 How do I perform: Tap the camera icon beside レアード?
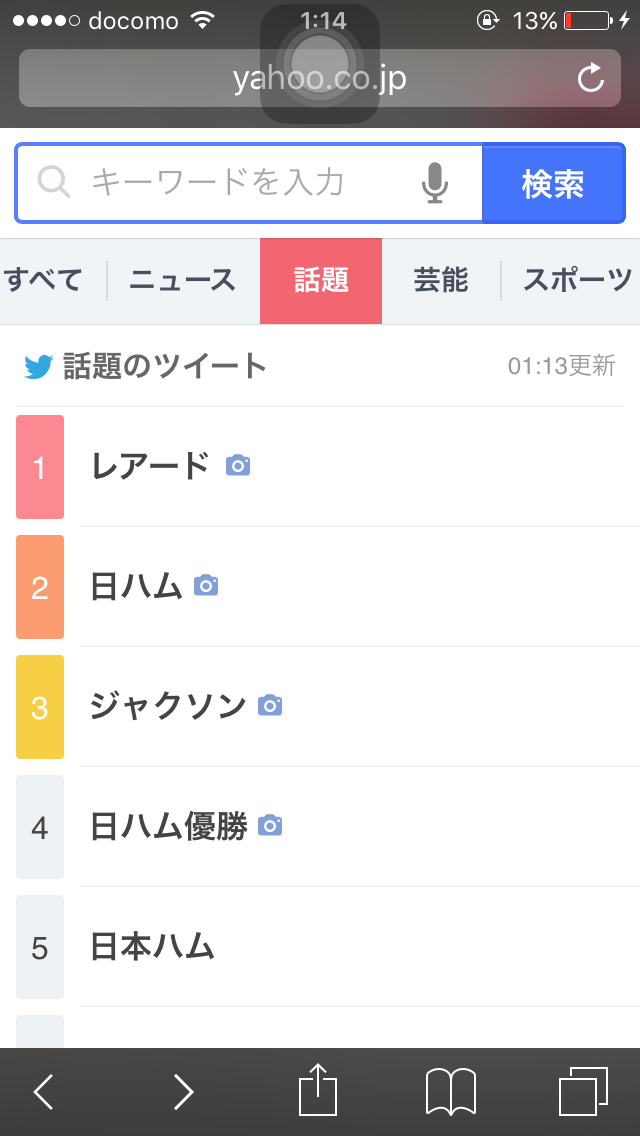click(x=238, y=465)
